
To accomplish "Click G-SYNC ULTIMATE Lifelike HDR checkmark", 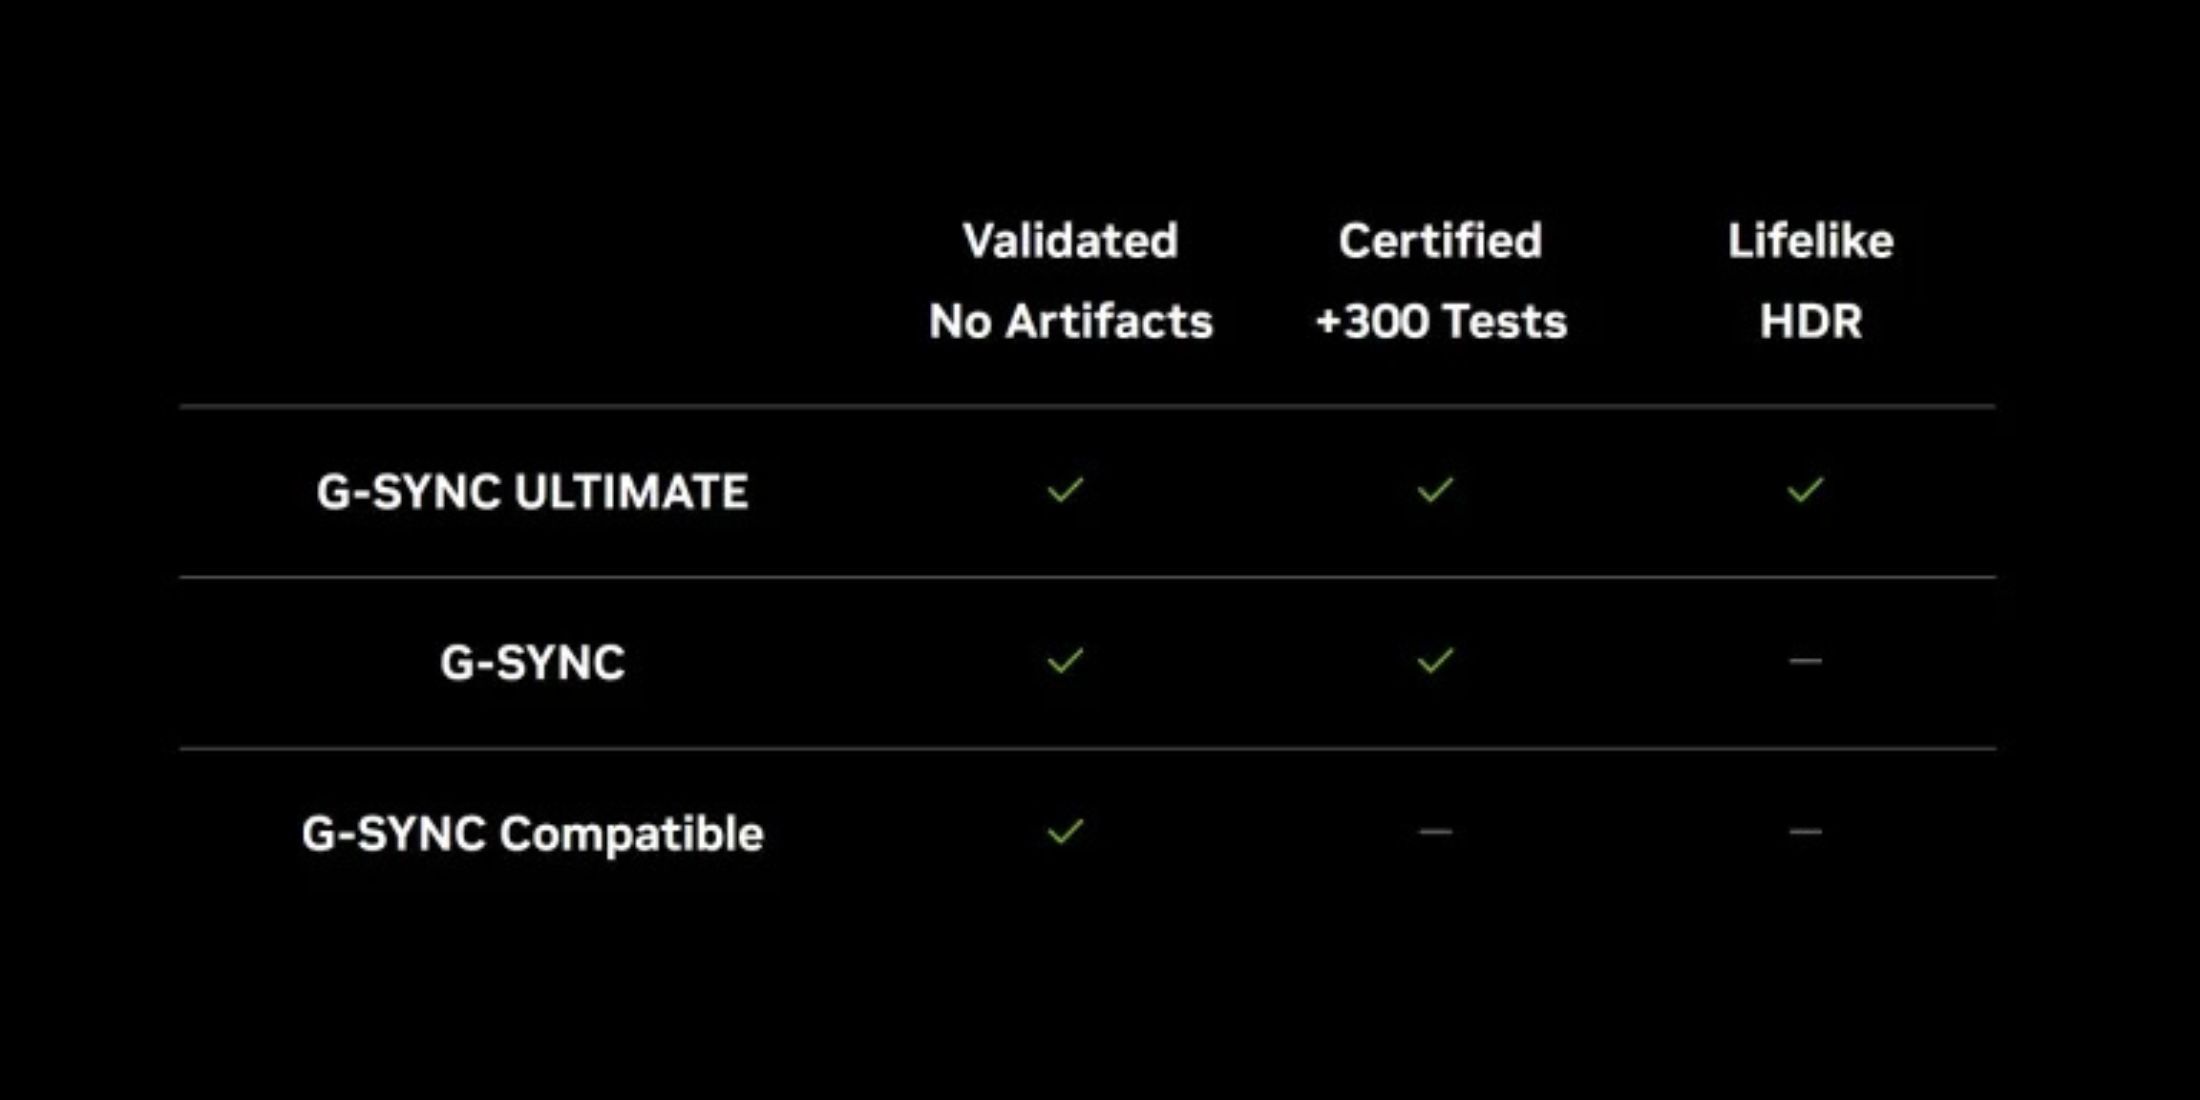I will tap(1805, 490).
